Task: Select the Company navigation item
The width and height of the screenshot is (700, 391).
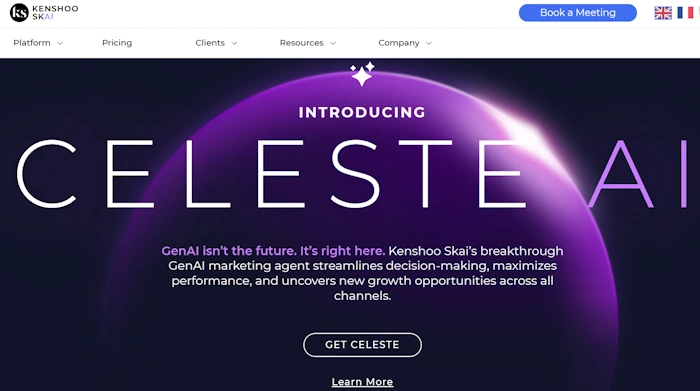Action: pos(399,43)
